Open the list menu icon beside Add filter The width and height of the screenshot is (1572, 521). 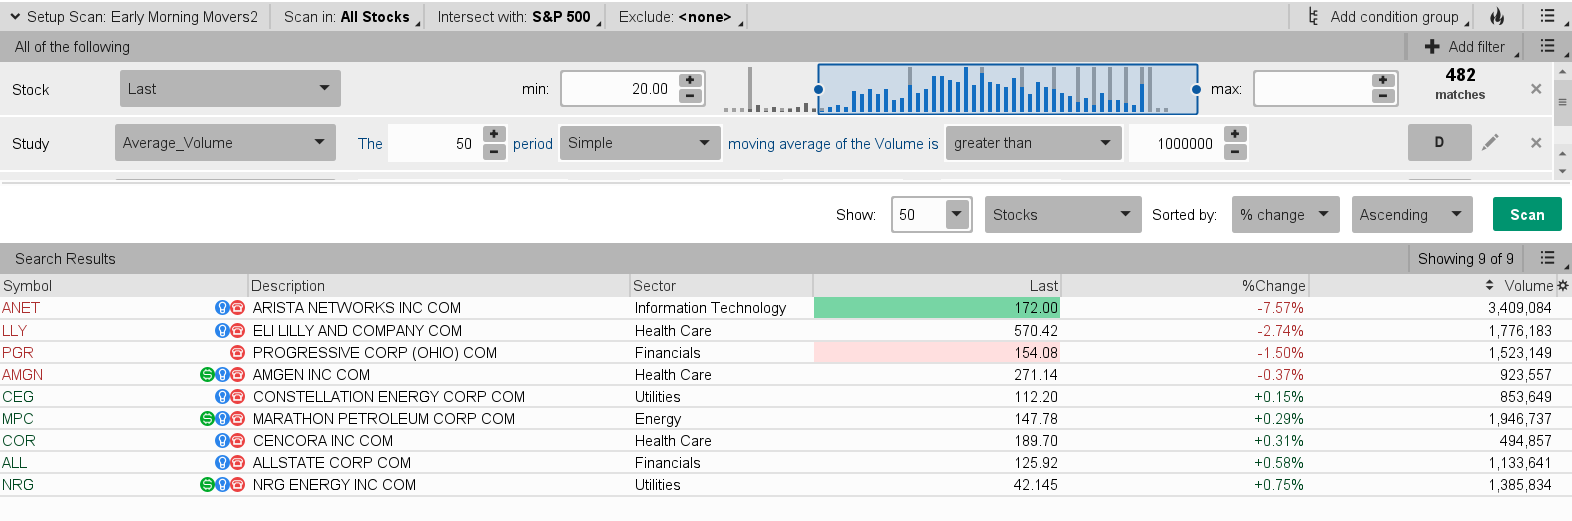[1548, 47]
